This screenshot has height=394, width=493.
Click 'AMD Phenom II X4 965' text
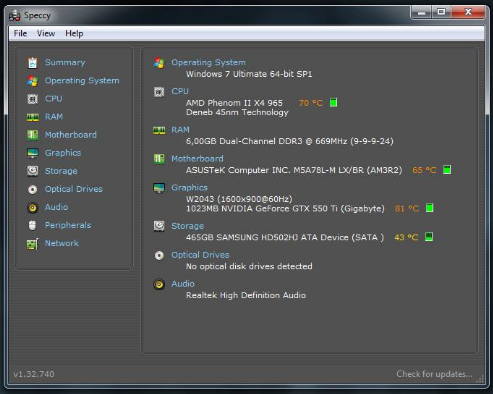click(234, 103)
